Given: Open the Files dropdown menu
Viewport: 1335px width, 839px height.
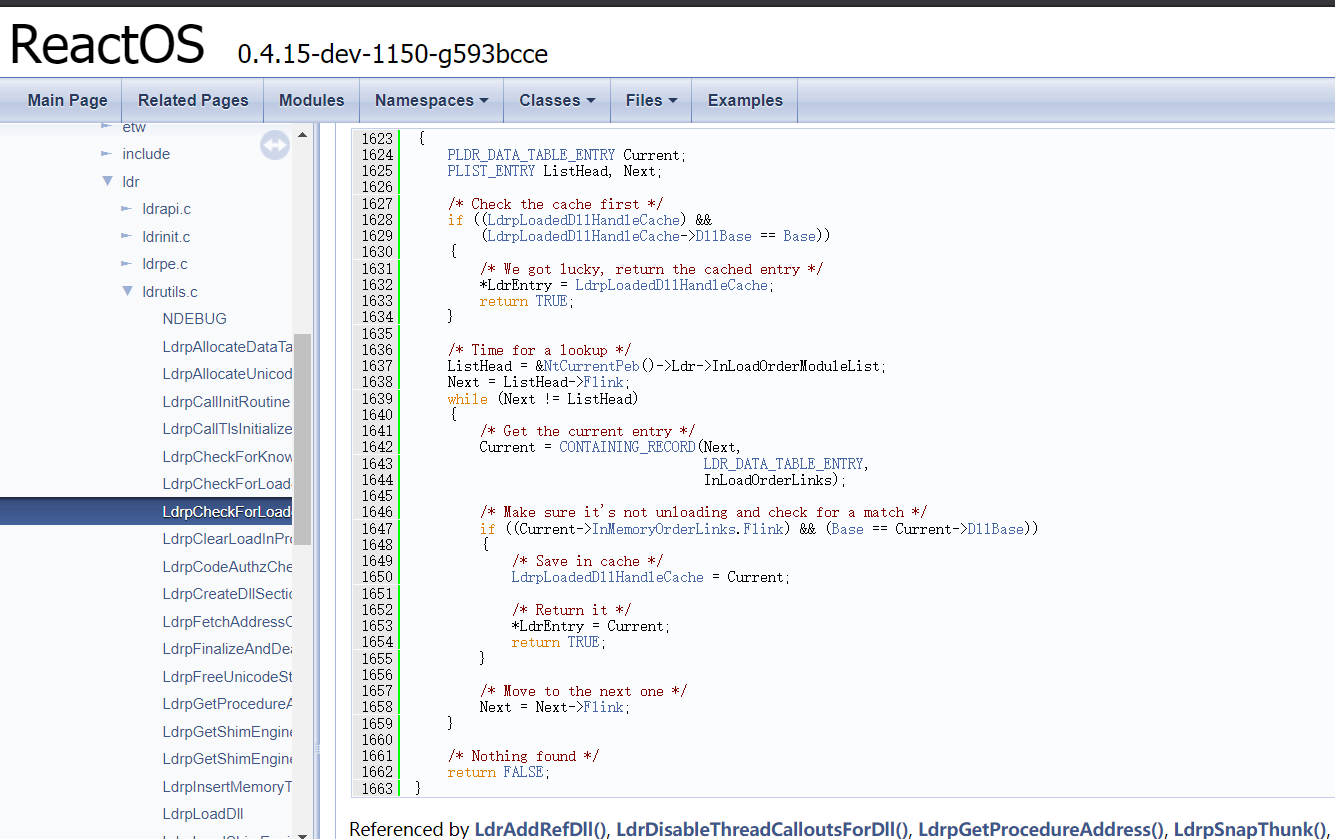Looking at the screenshot, I should click(651, 100).
